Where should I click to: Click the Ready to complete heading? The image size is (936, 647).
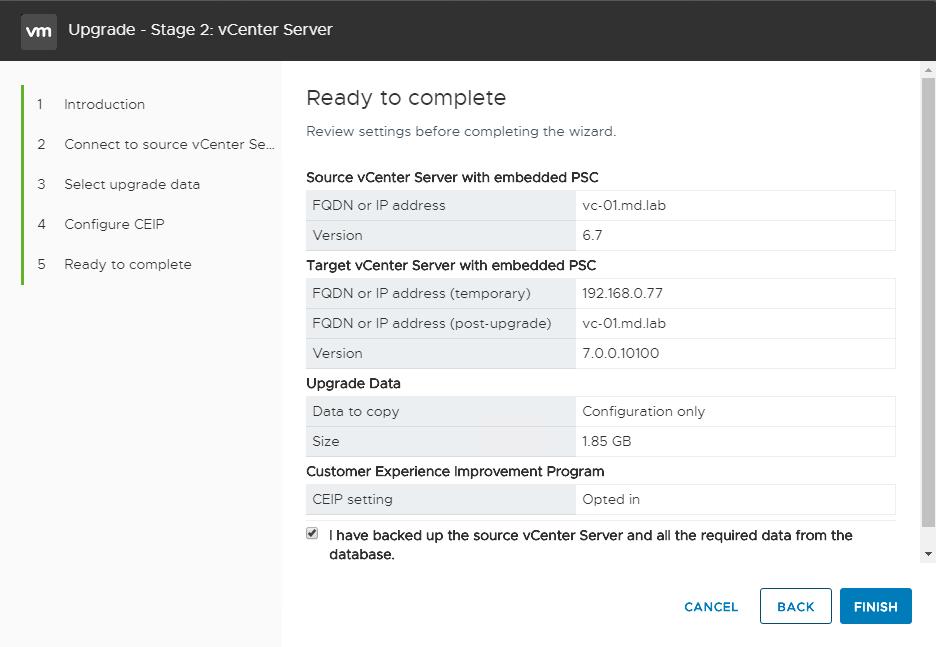pos(406,98)
